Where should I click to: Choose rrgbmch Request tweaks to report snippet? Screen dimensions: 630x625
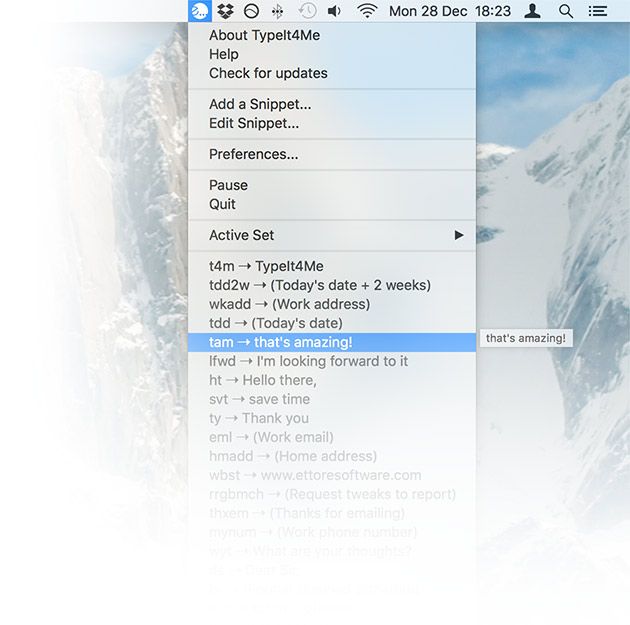(332, 494)
